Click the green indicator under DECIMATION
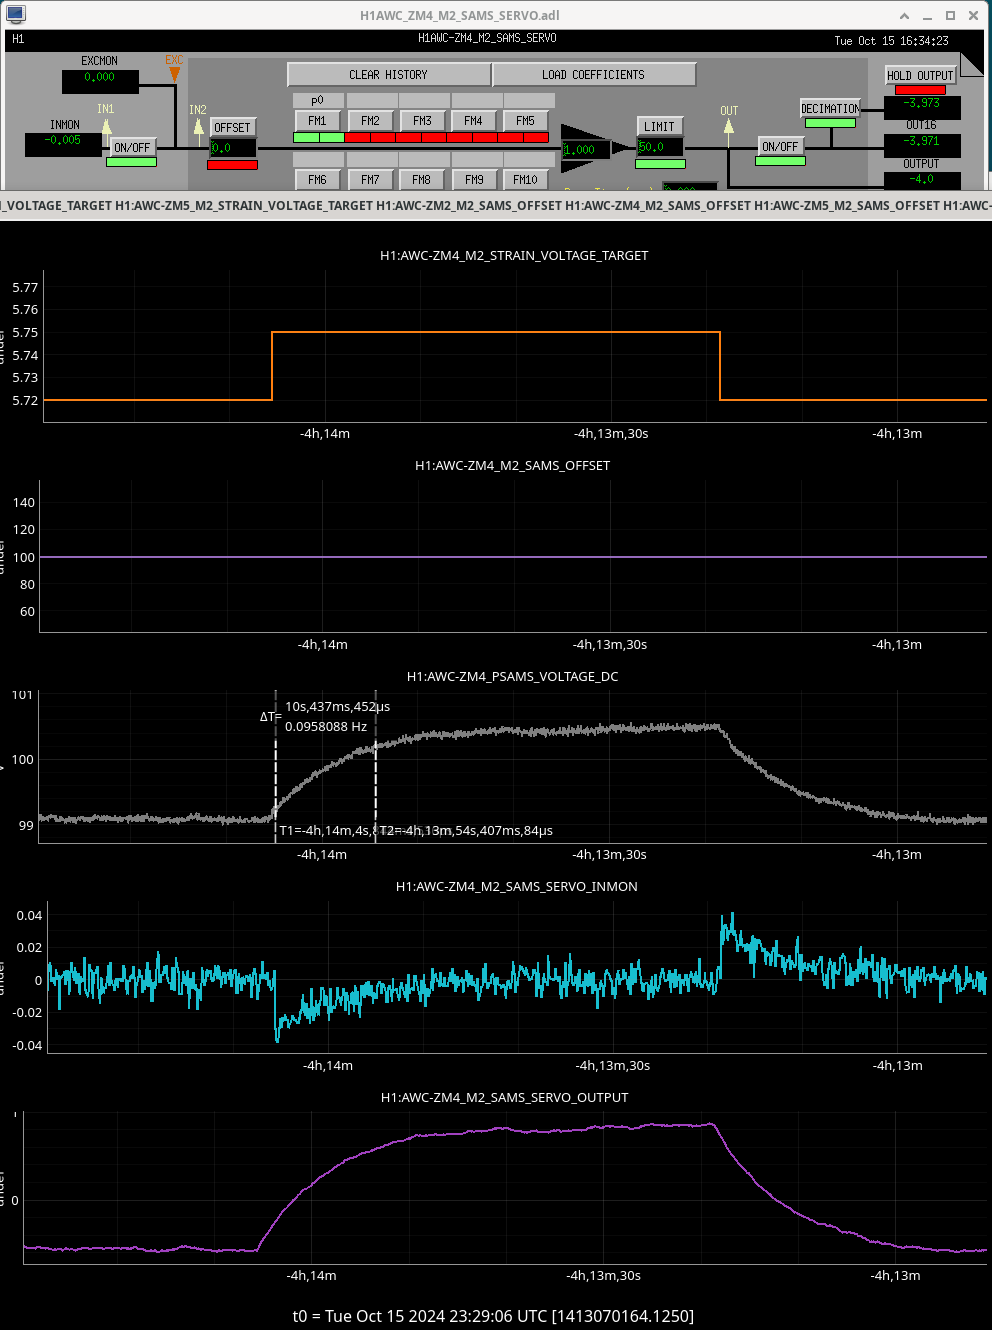The width and height of the screenshot is (992, 1330). click(830, 123)
